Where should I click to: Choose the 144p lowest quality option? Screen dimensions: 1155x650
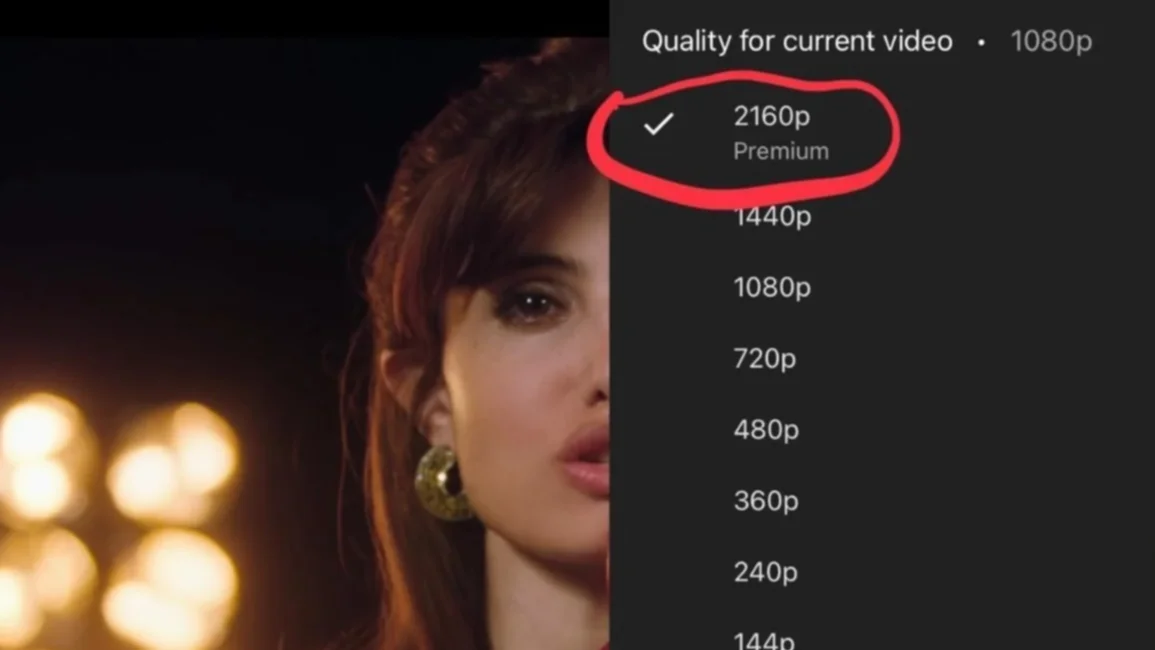point(764,640)
